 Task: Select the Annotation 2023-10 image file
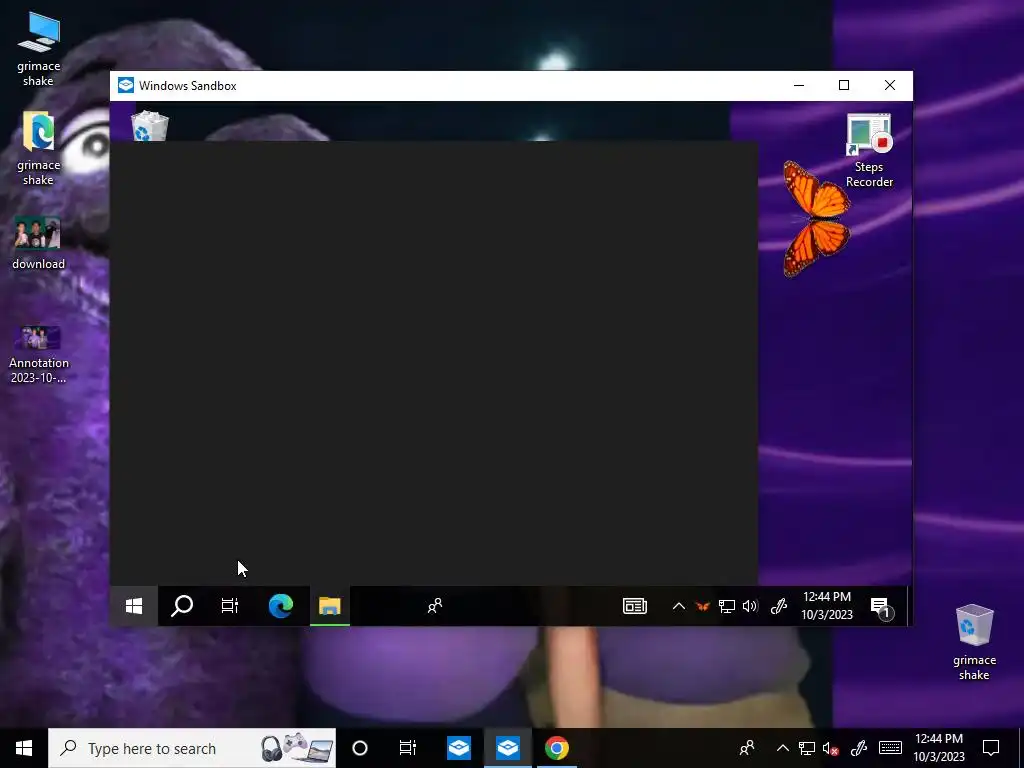pyautogui.click(x=39, y=355)
